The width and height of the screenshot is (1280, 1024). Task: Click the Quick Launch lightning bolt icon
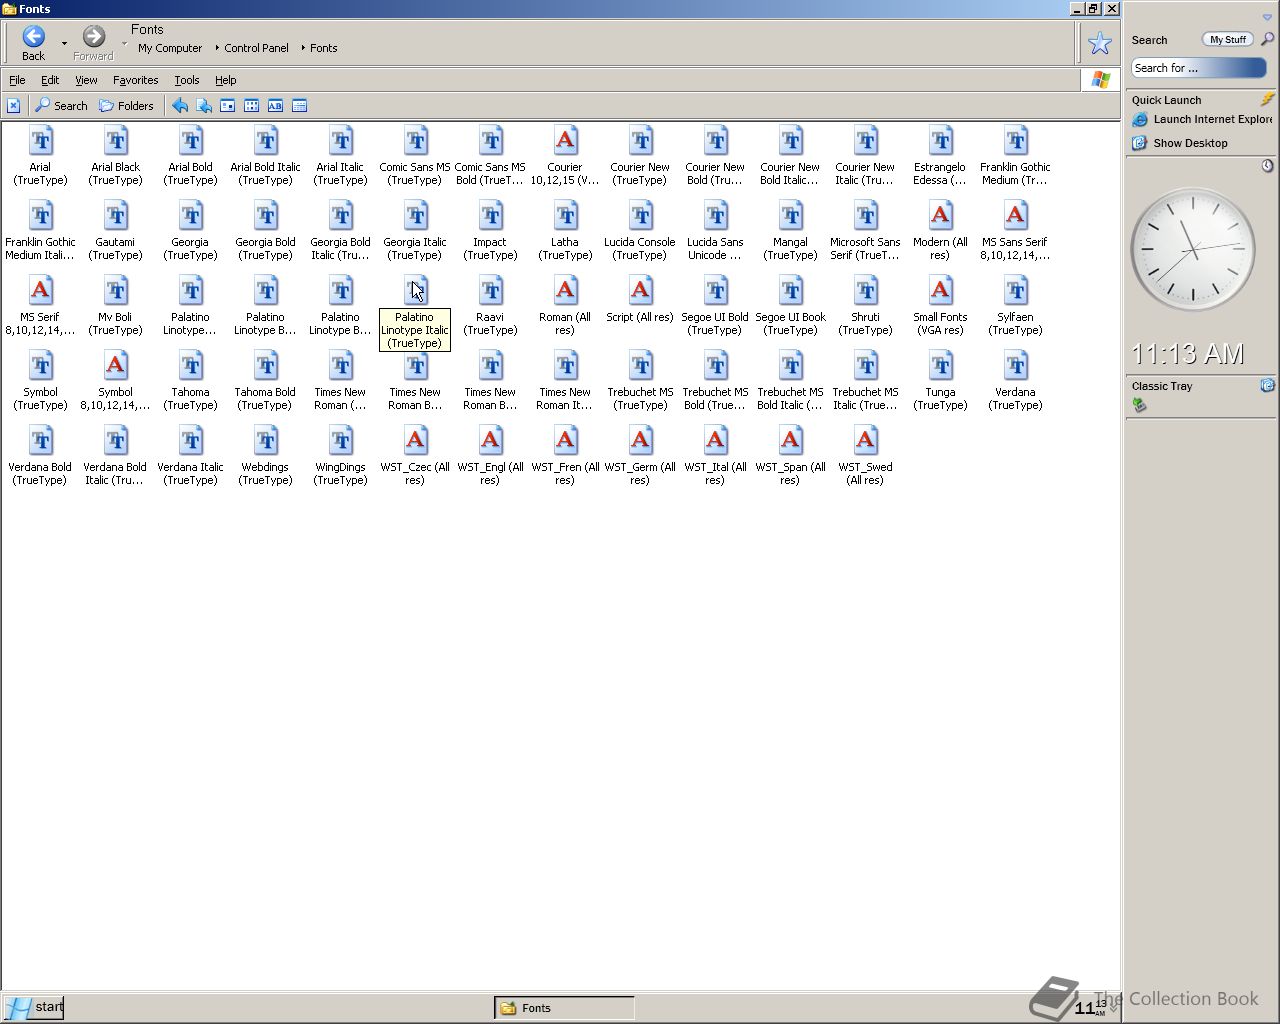tap(1267, 99)
